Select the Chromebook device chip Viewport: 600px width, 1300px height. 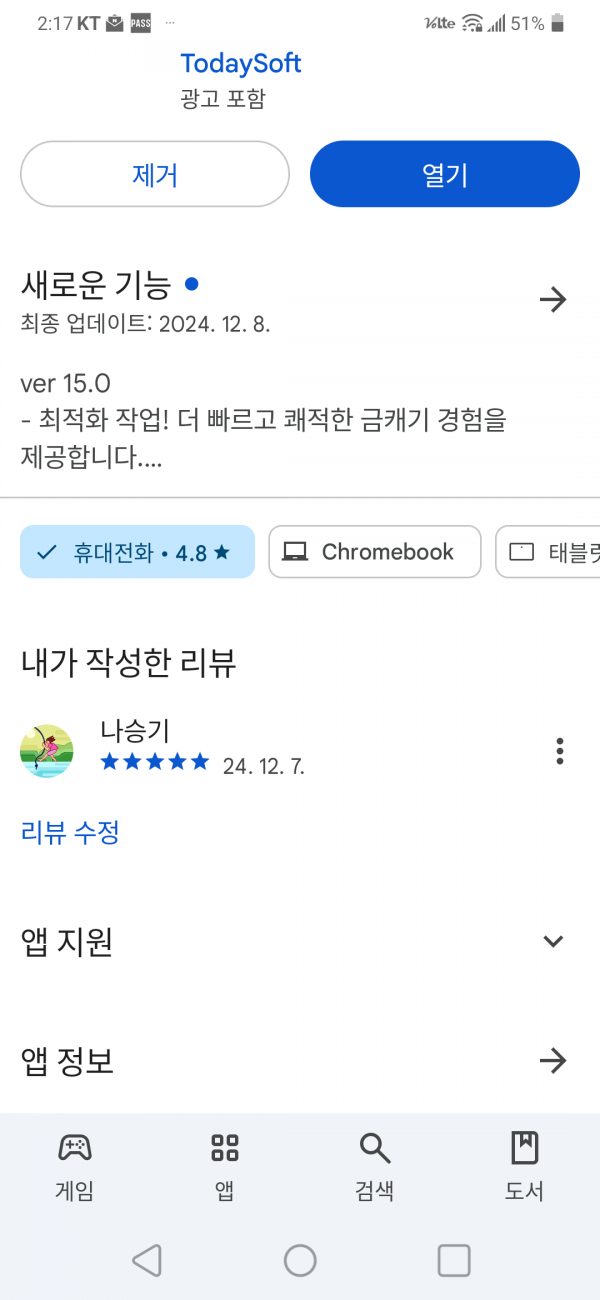point(375,552)
